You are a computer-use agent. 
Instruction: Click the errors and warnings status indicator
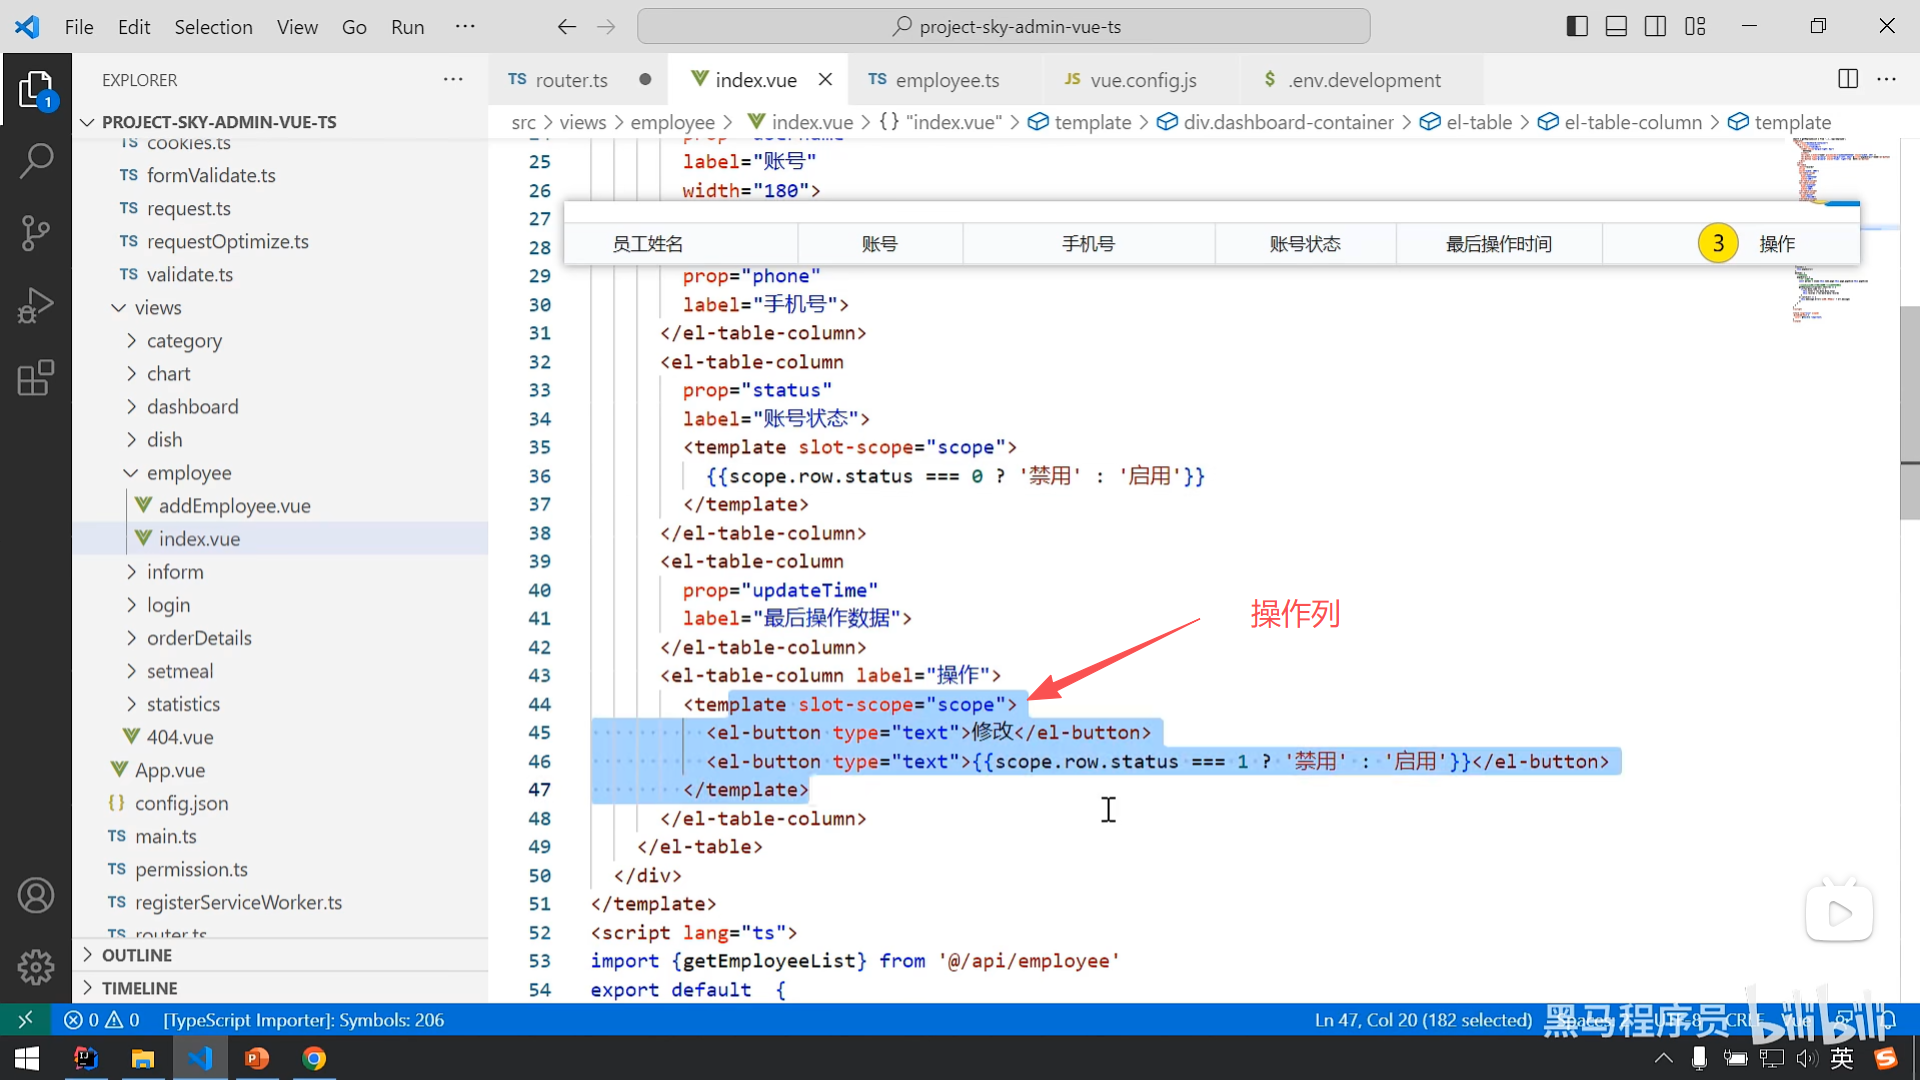point(102,1020)
